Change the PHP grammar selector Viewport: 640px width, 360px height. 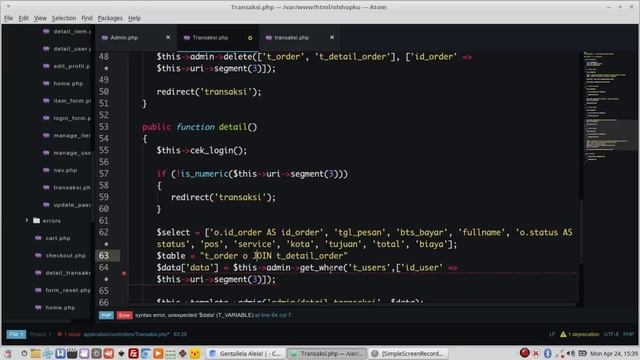(628, 334)
